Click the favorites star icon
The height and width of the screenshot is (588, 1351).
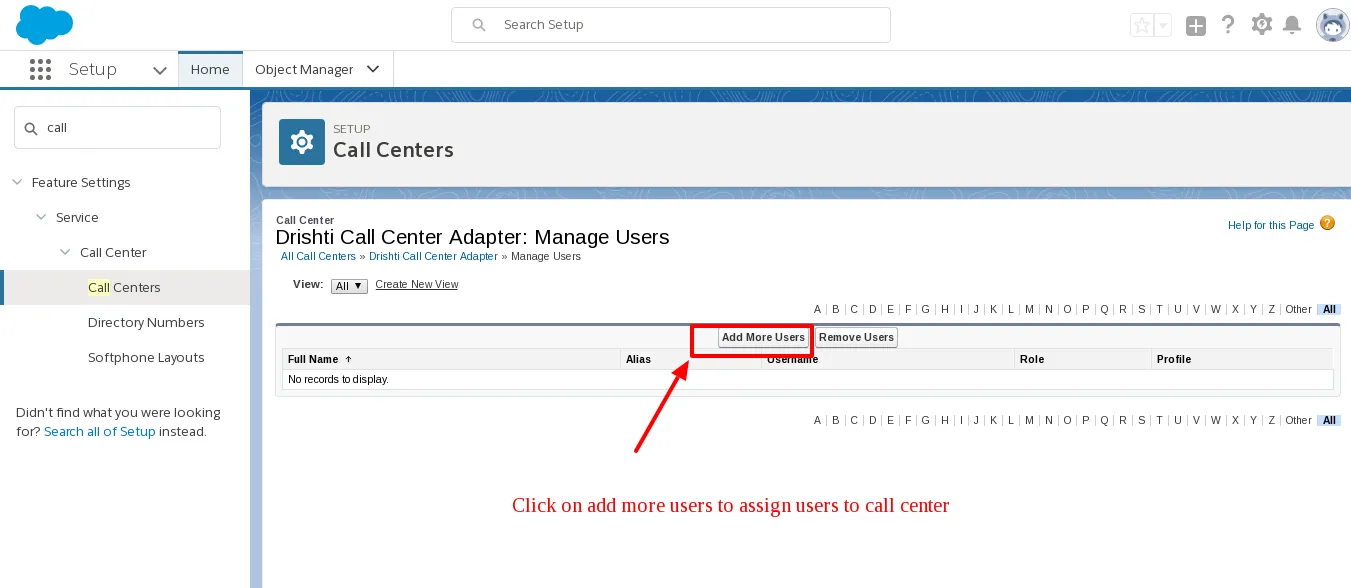tap(1141, 26)
